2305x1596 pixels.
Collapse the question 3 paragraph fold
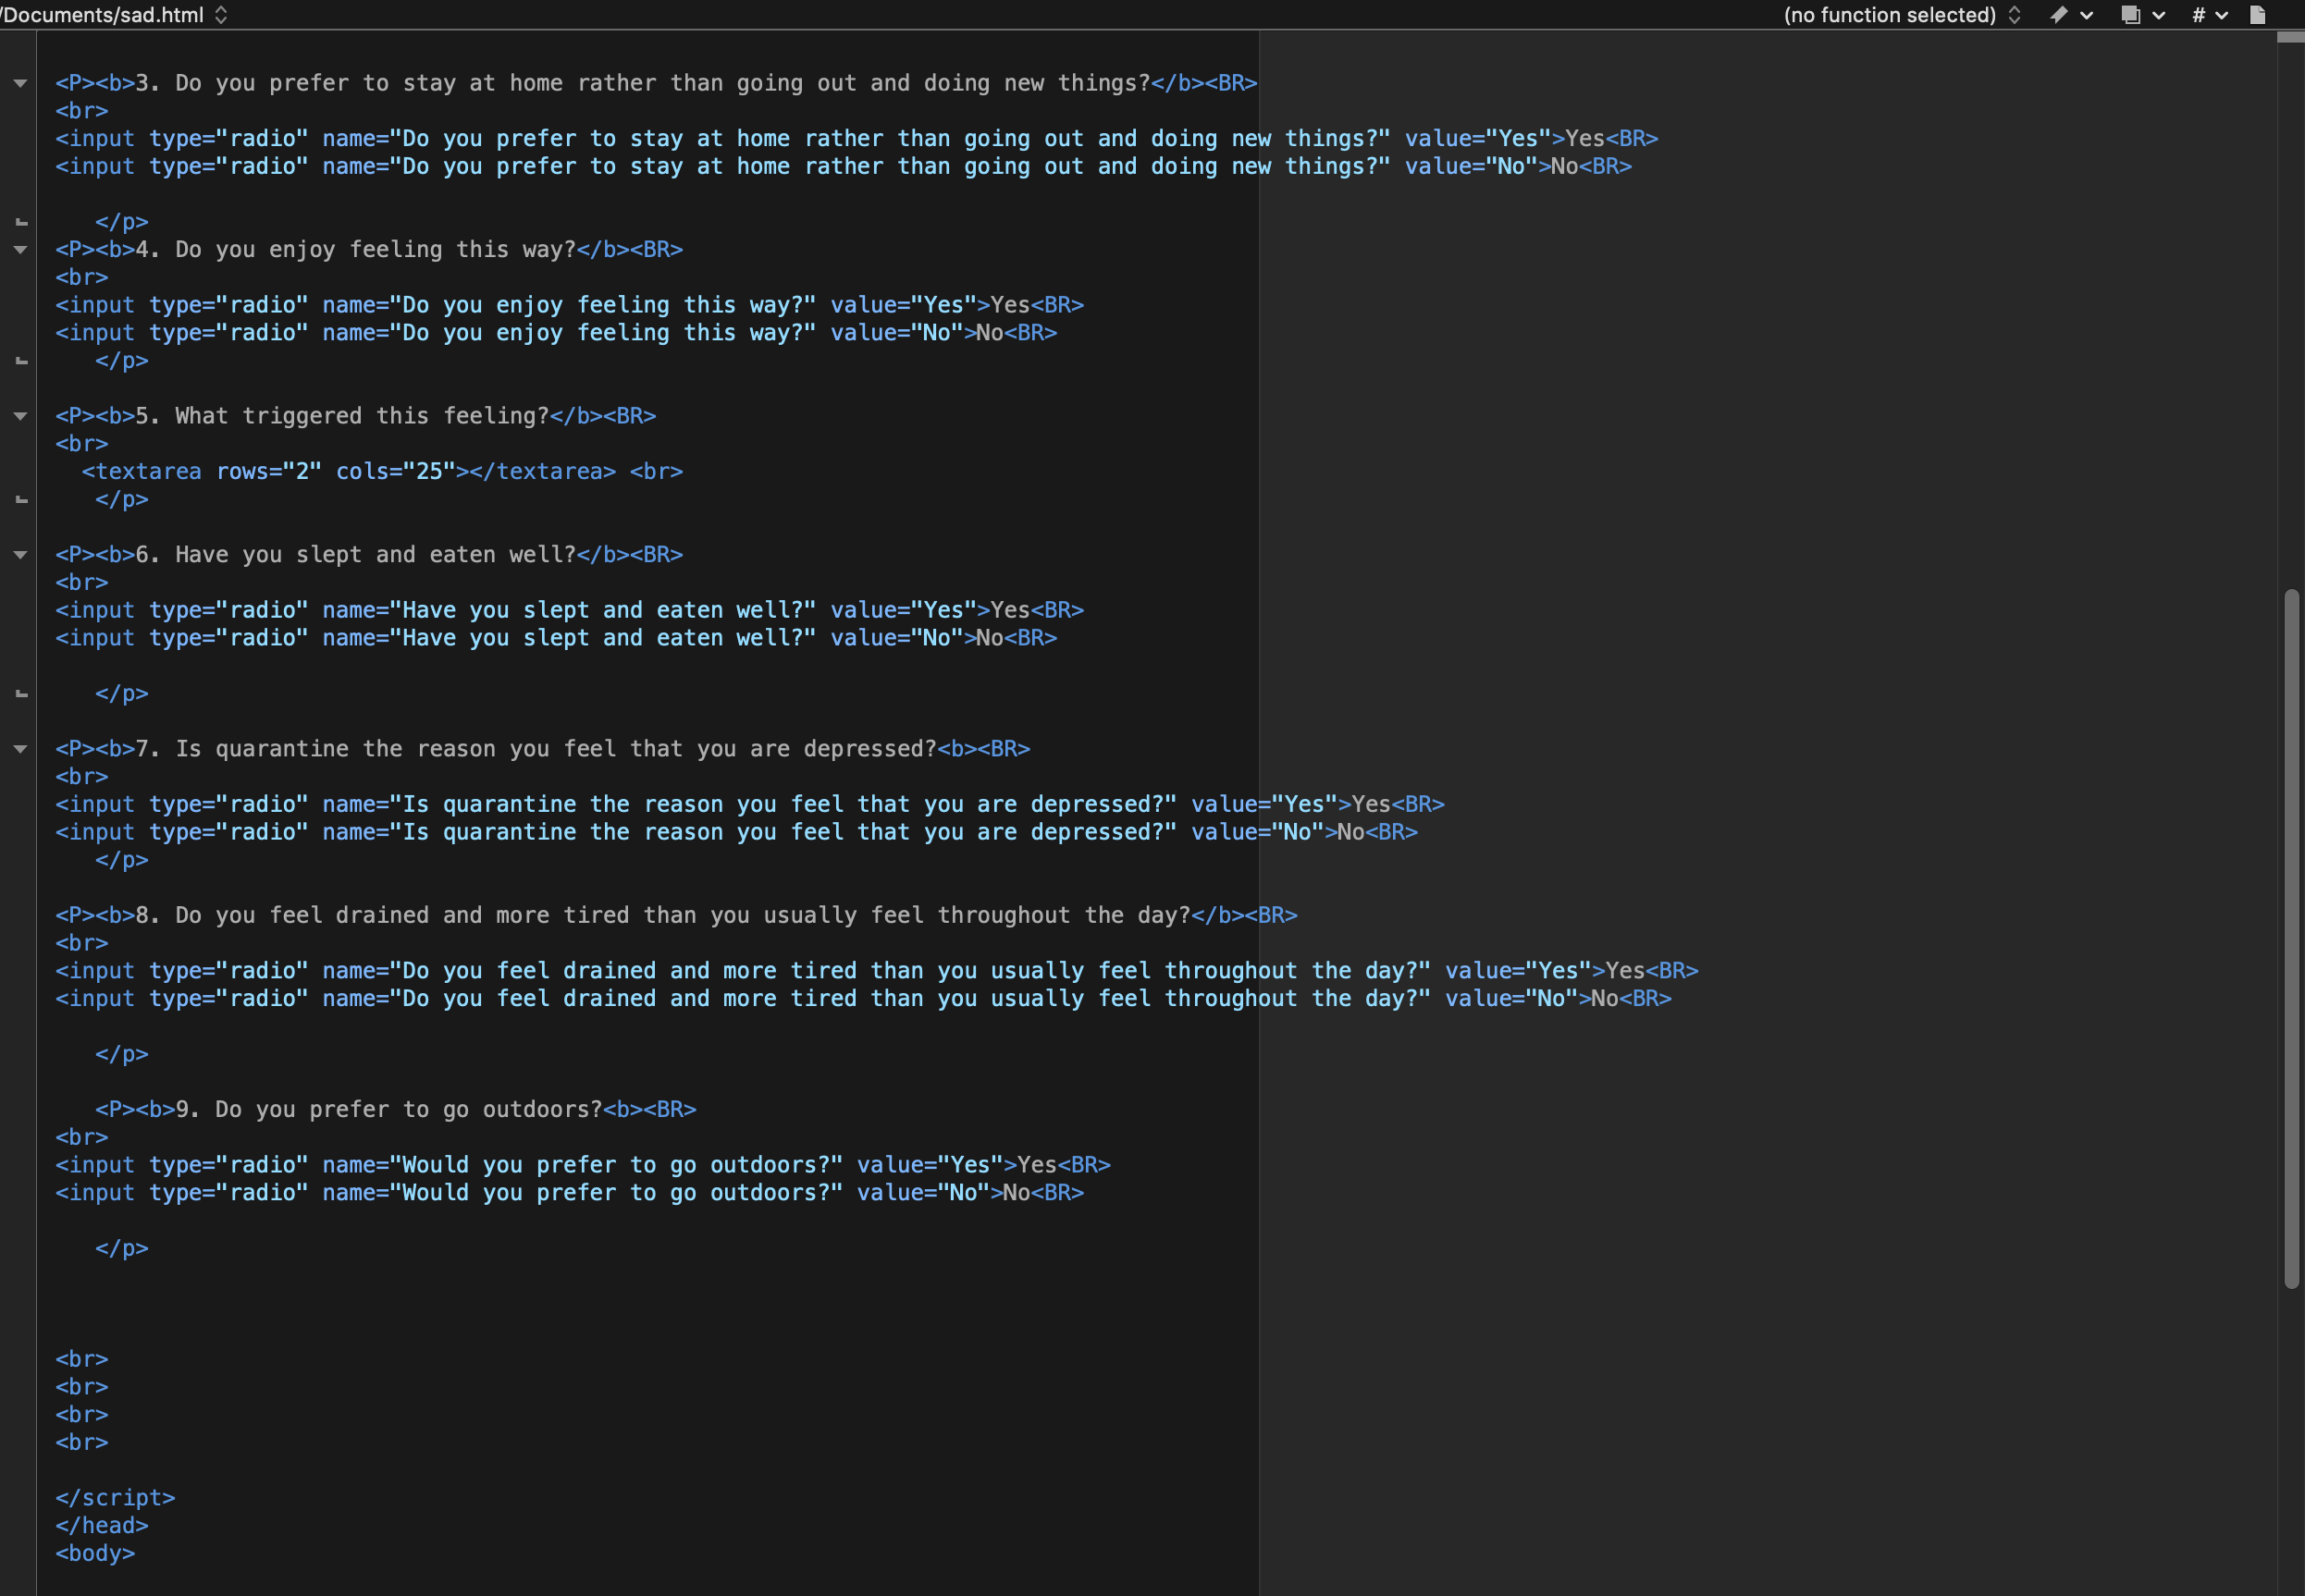coord(20,84)
